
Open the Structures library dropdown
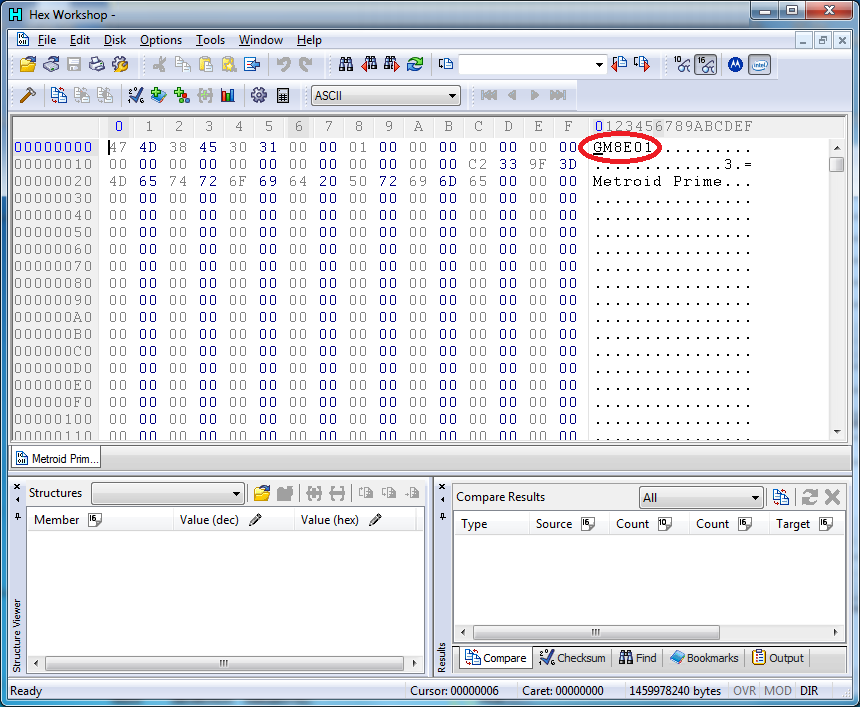168,494
